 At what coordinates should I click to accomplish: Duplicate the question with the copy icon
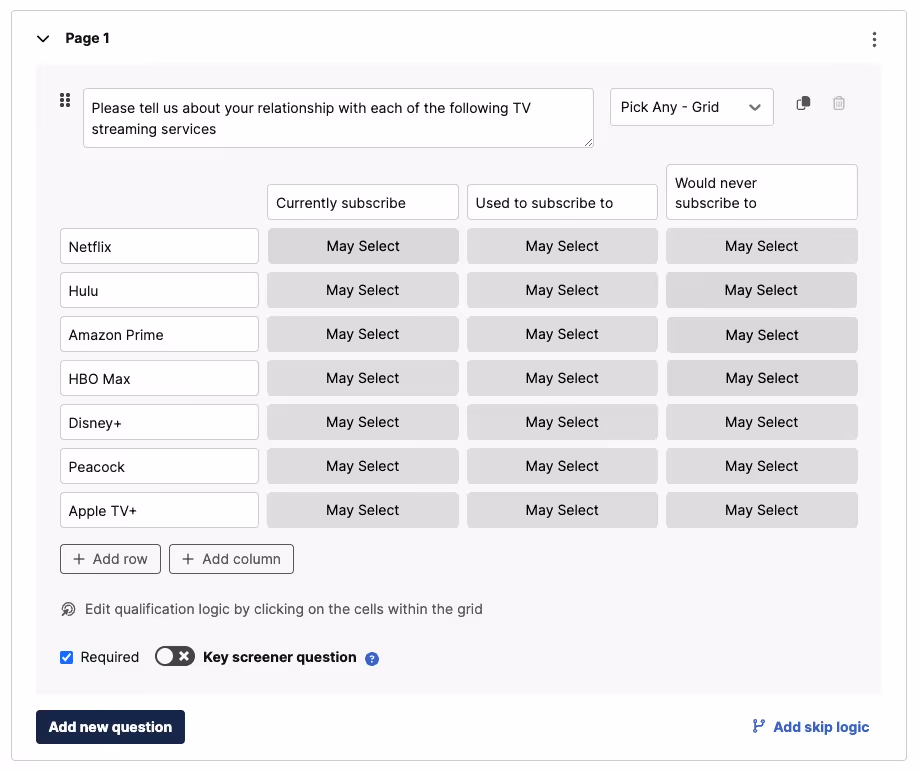pyautogui.click(x=803, y=103)
